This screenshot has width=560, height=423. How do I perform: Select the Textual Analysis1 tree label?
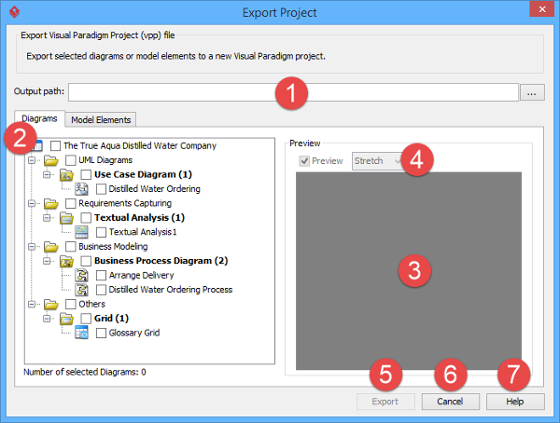click(143, 232)
